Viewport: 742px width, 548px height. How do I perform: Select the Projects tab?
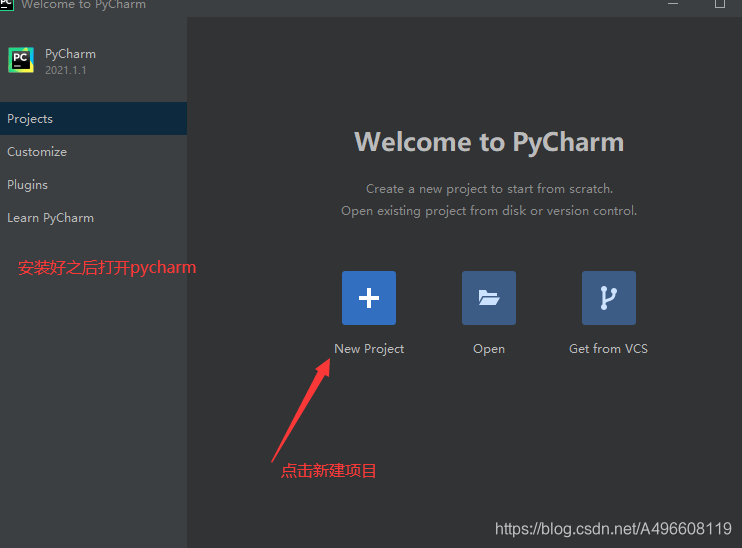93,118
